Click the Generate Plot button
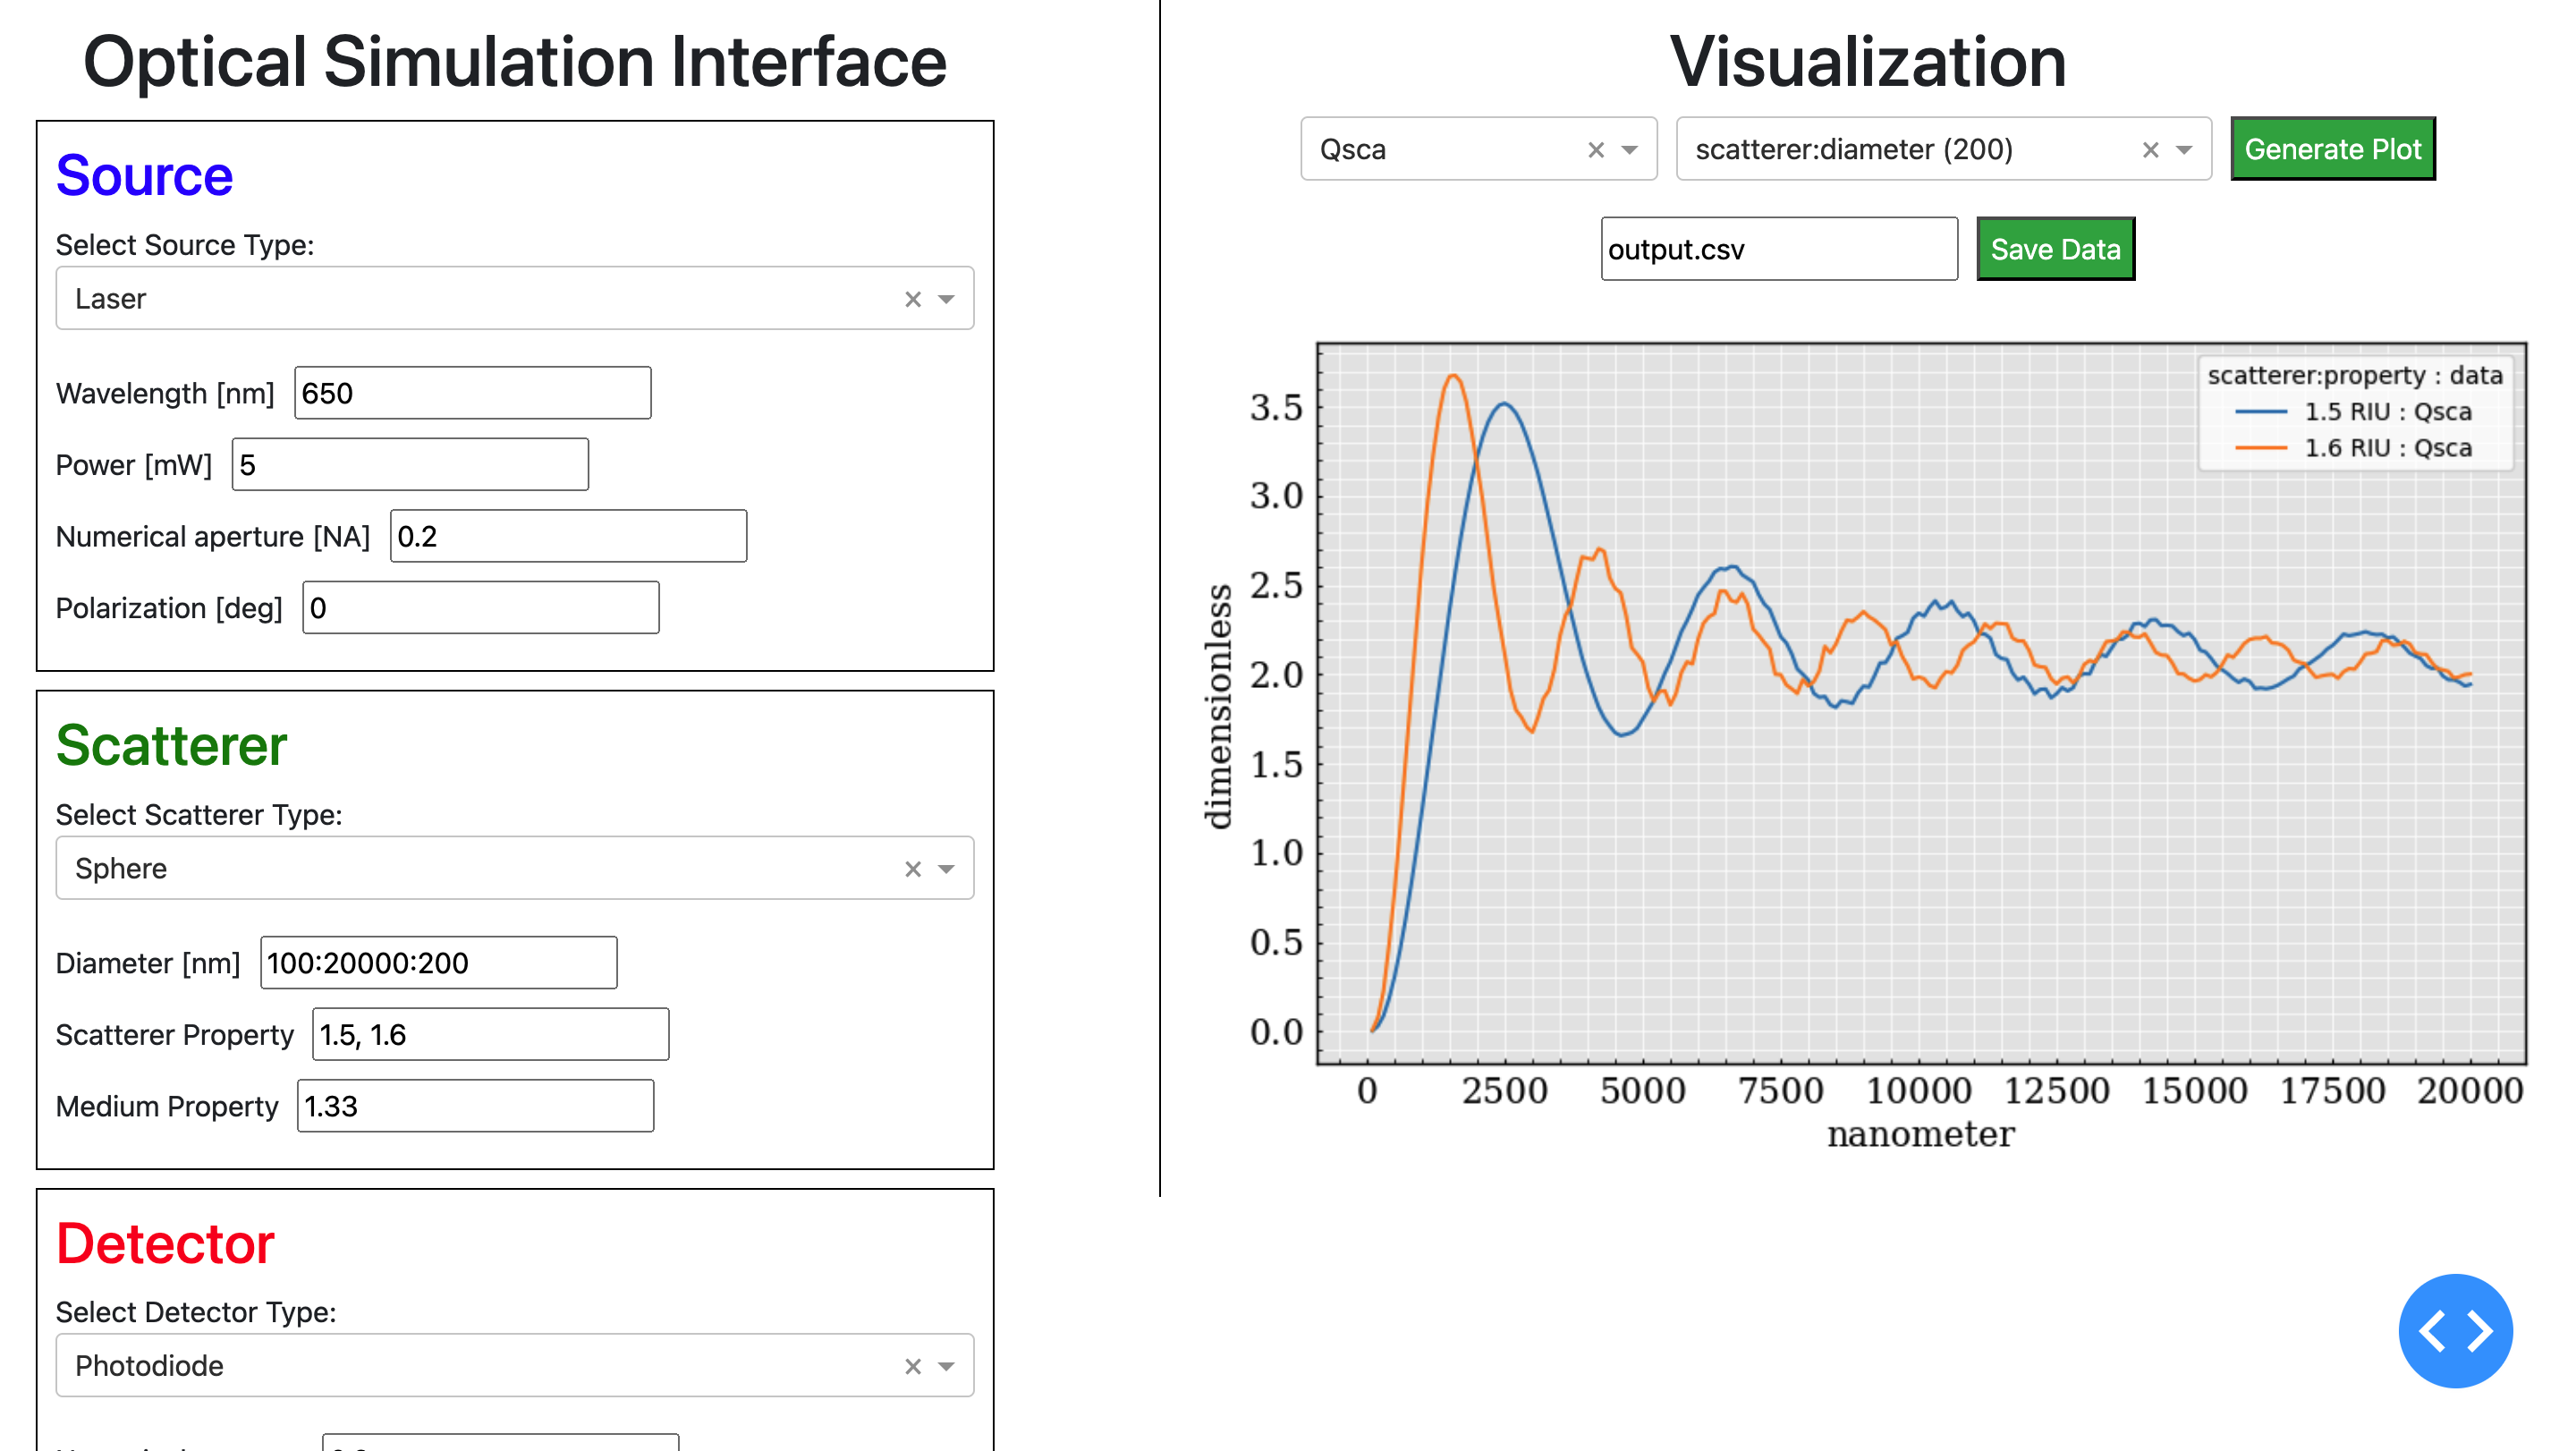This screenshot has width=2576, height=1451. click(x=2332, y=150)
